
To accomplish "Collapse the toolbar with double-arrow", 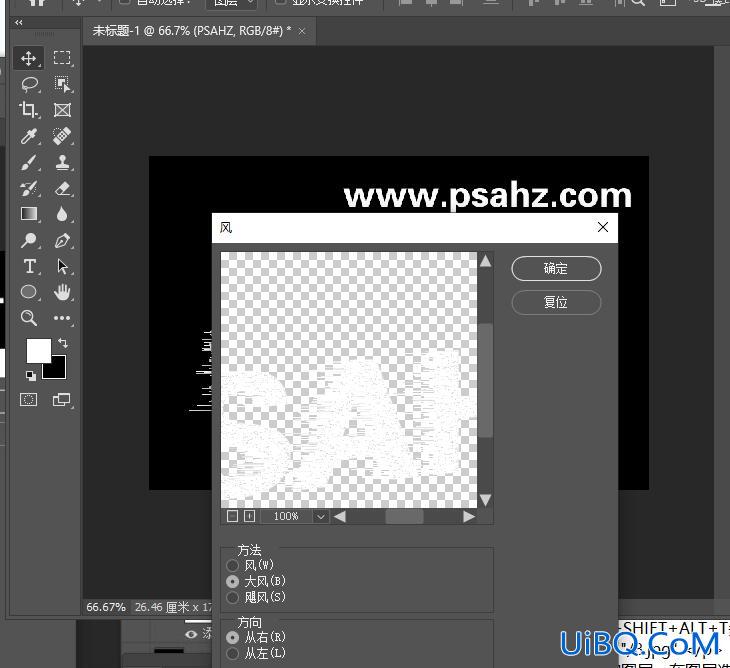I will 19,22.
